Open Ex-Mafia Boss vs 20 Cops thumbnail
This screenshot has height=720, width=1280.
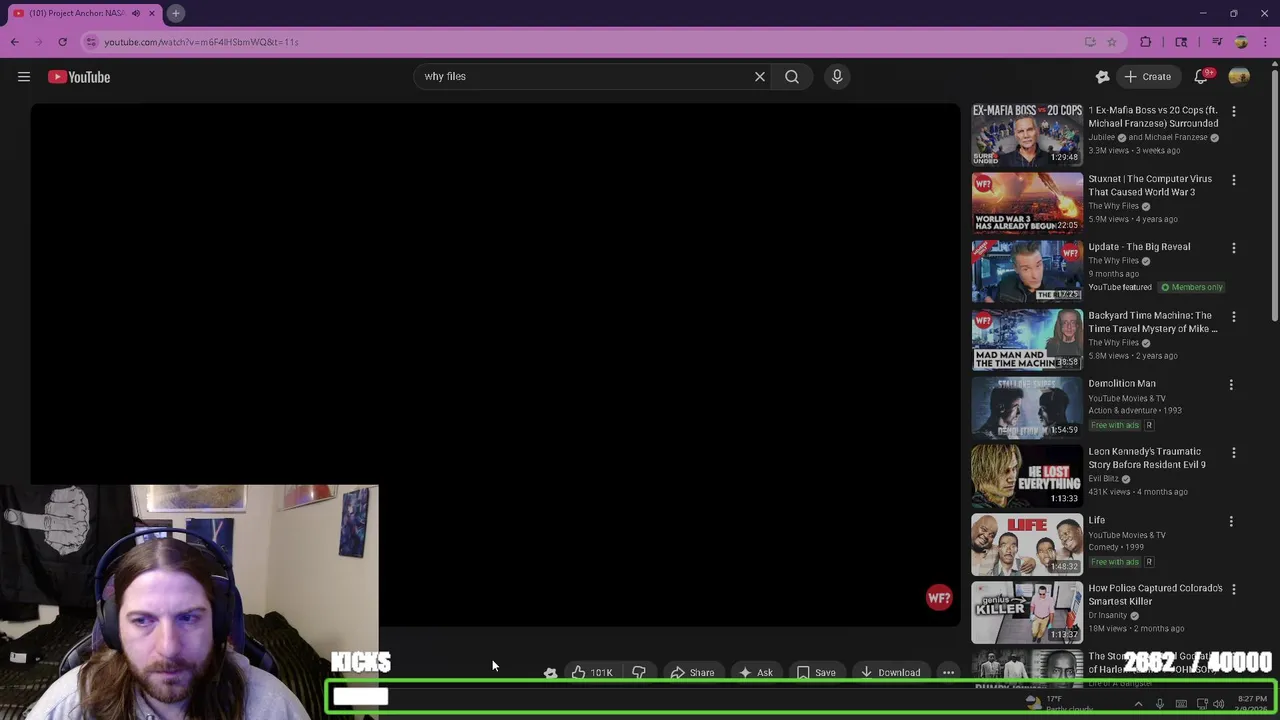coord(1027,134)
